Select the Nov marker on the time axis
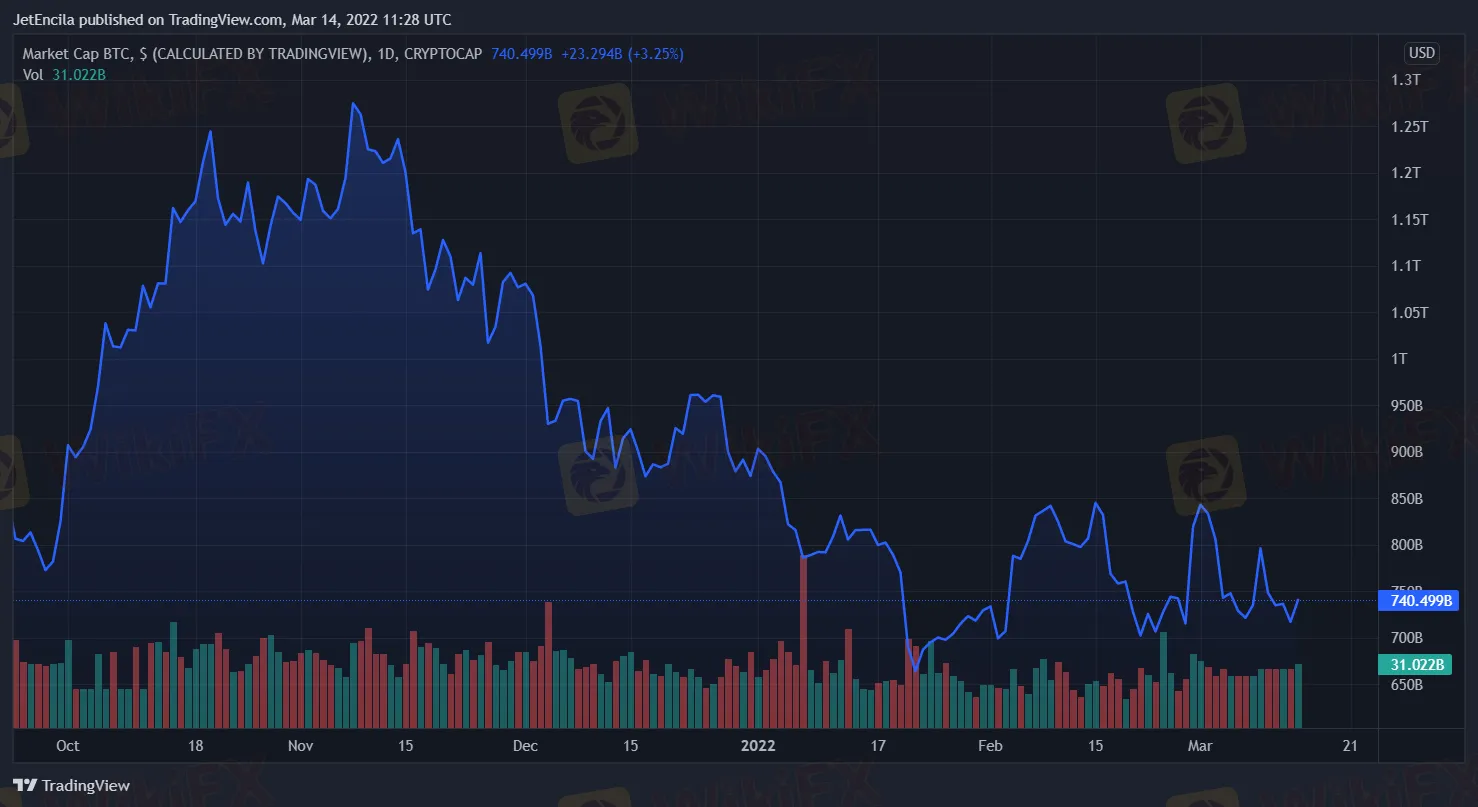Viewport: 1478px width, 807px height. [x=300, y=746]
